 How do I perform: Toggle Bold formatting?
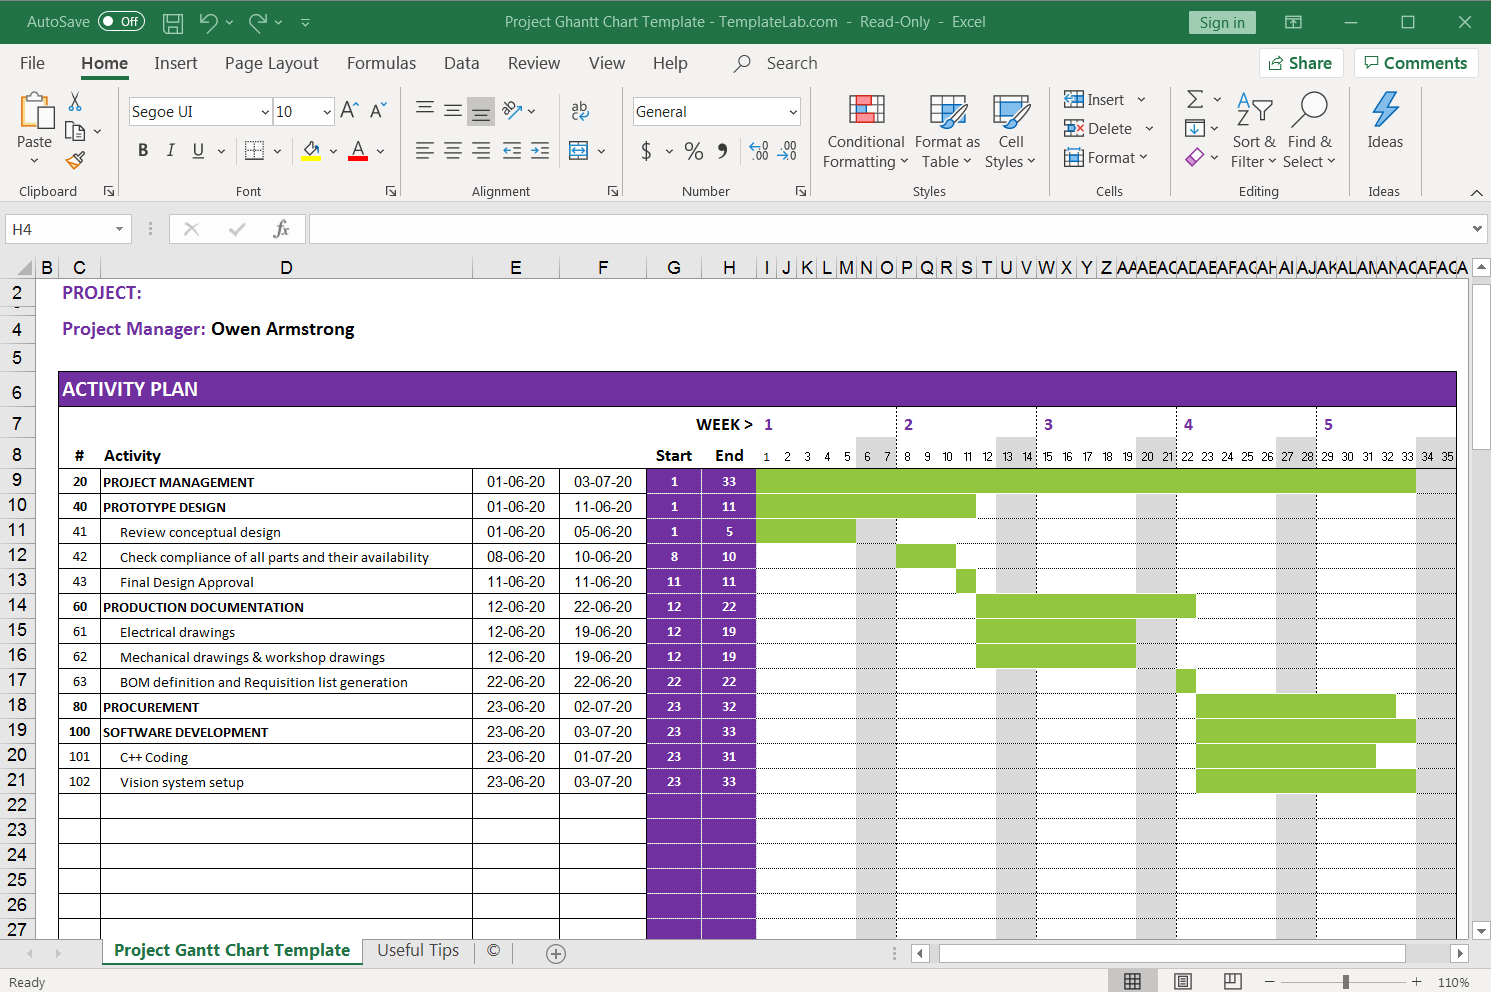143,151
